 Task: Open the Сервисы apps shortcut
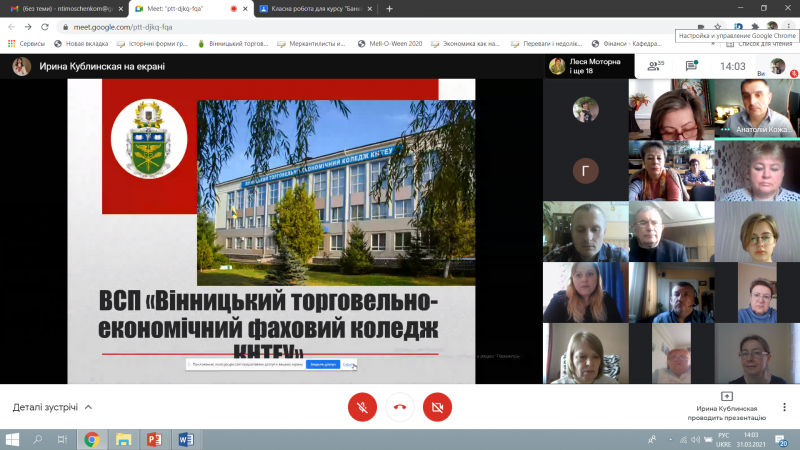(26, 44)
